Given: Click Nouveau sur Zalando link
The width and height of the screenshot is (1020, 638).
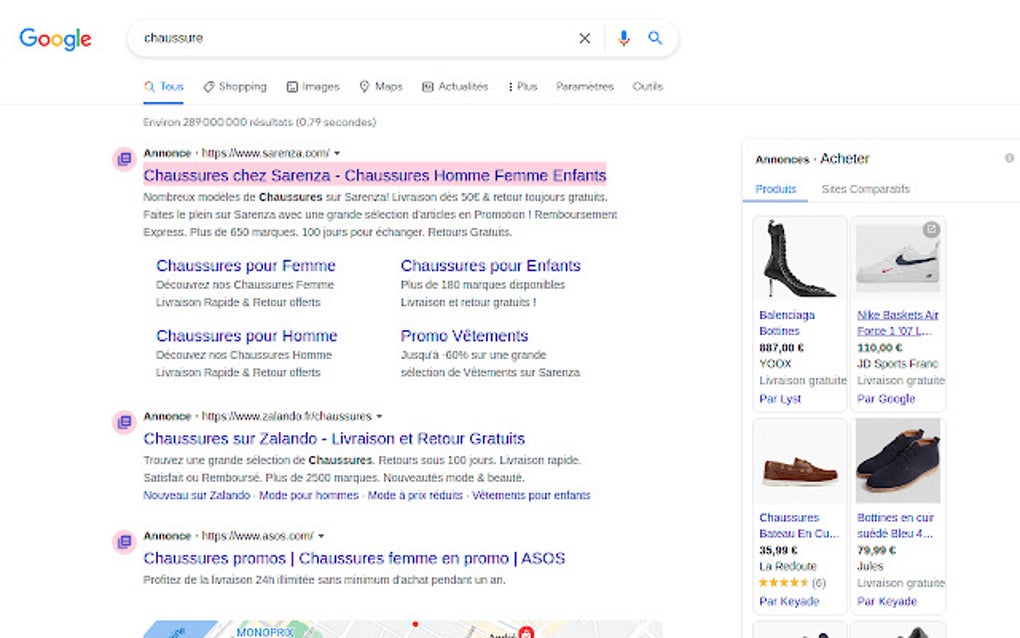Looking at the screenshot, I should pos(196,495).
